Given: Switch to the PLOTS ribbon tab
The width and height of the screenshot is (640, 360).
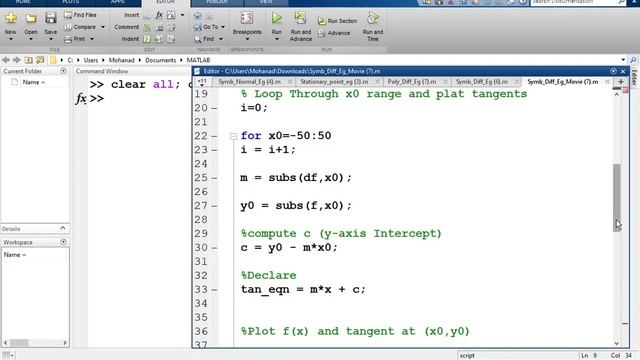Looking at the screenshot, I should tap(70, 2).
